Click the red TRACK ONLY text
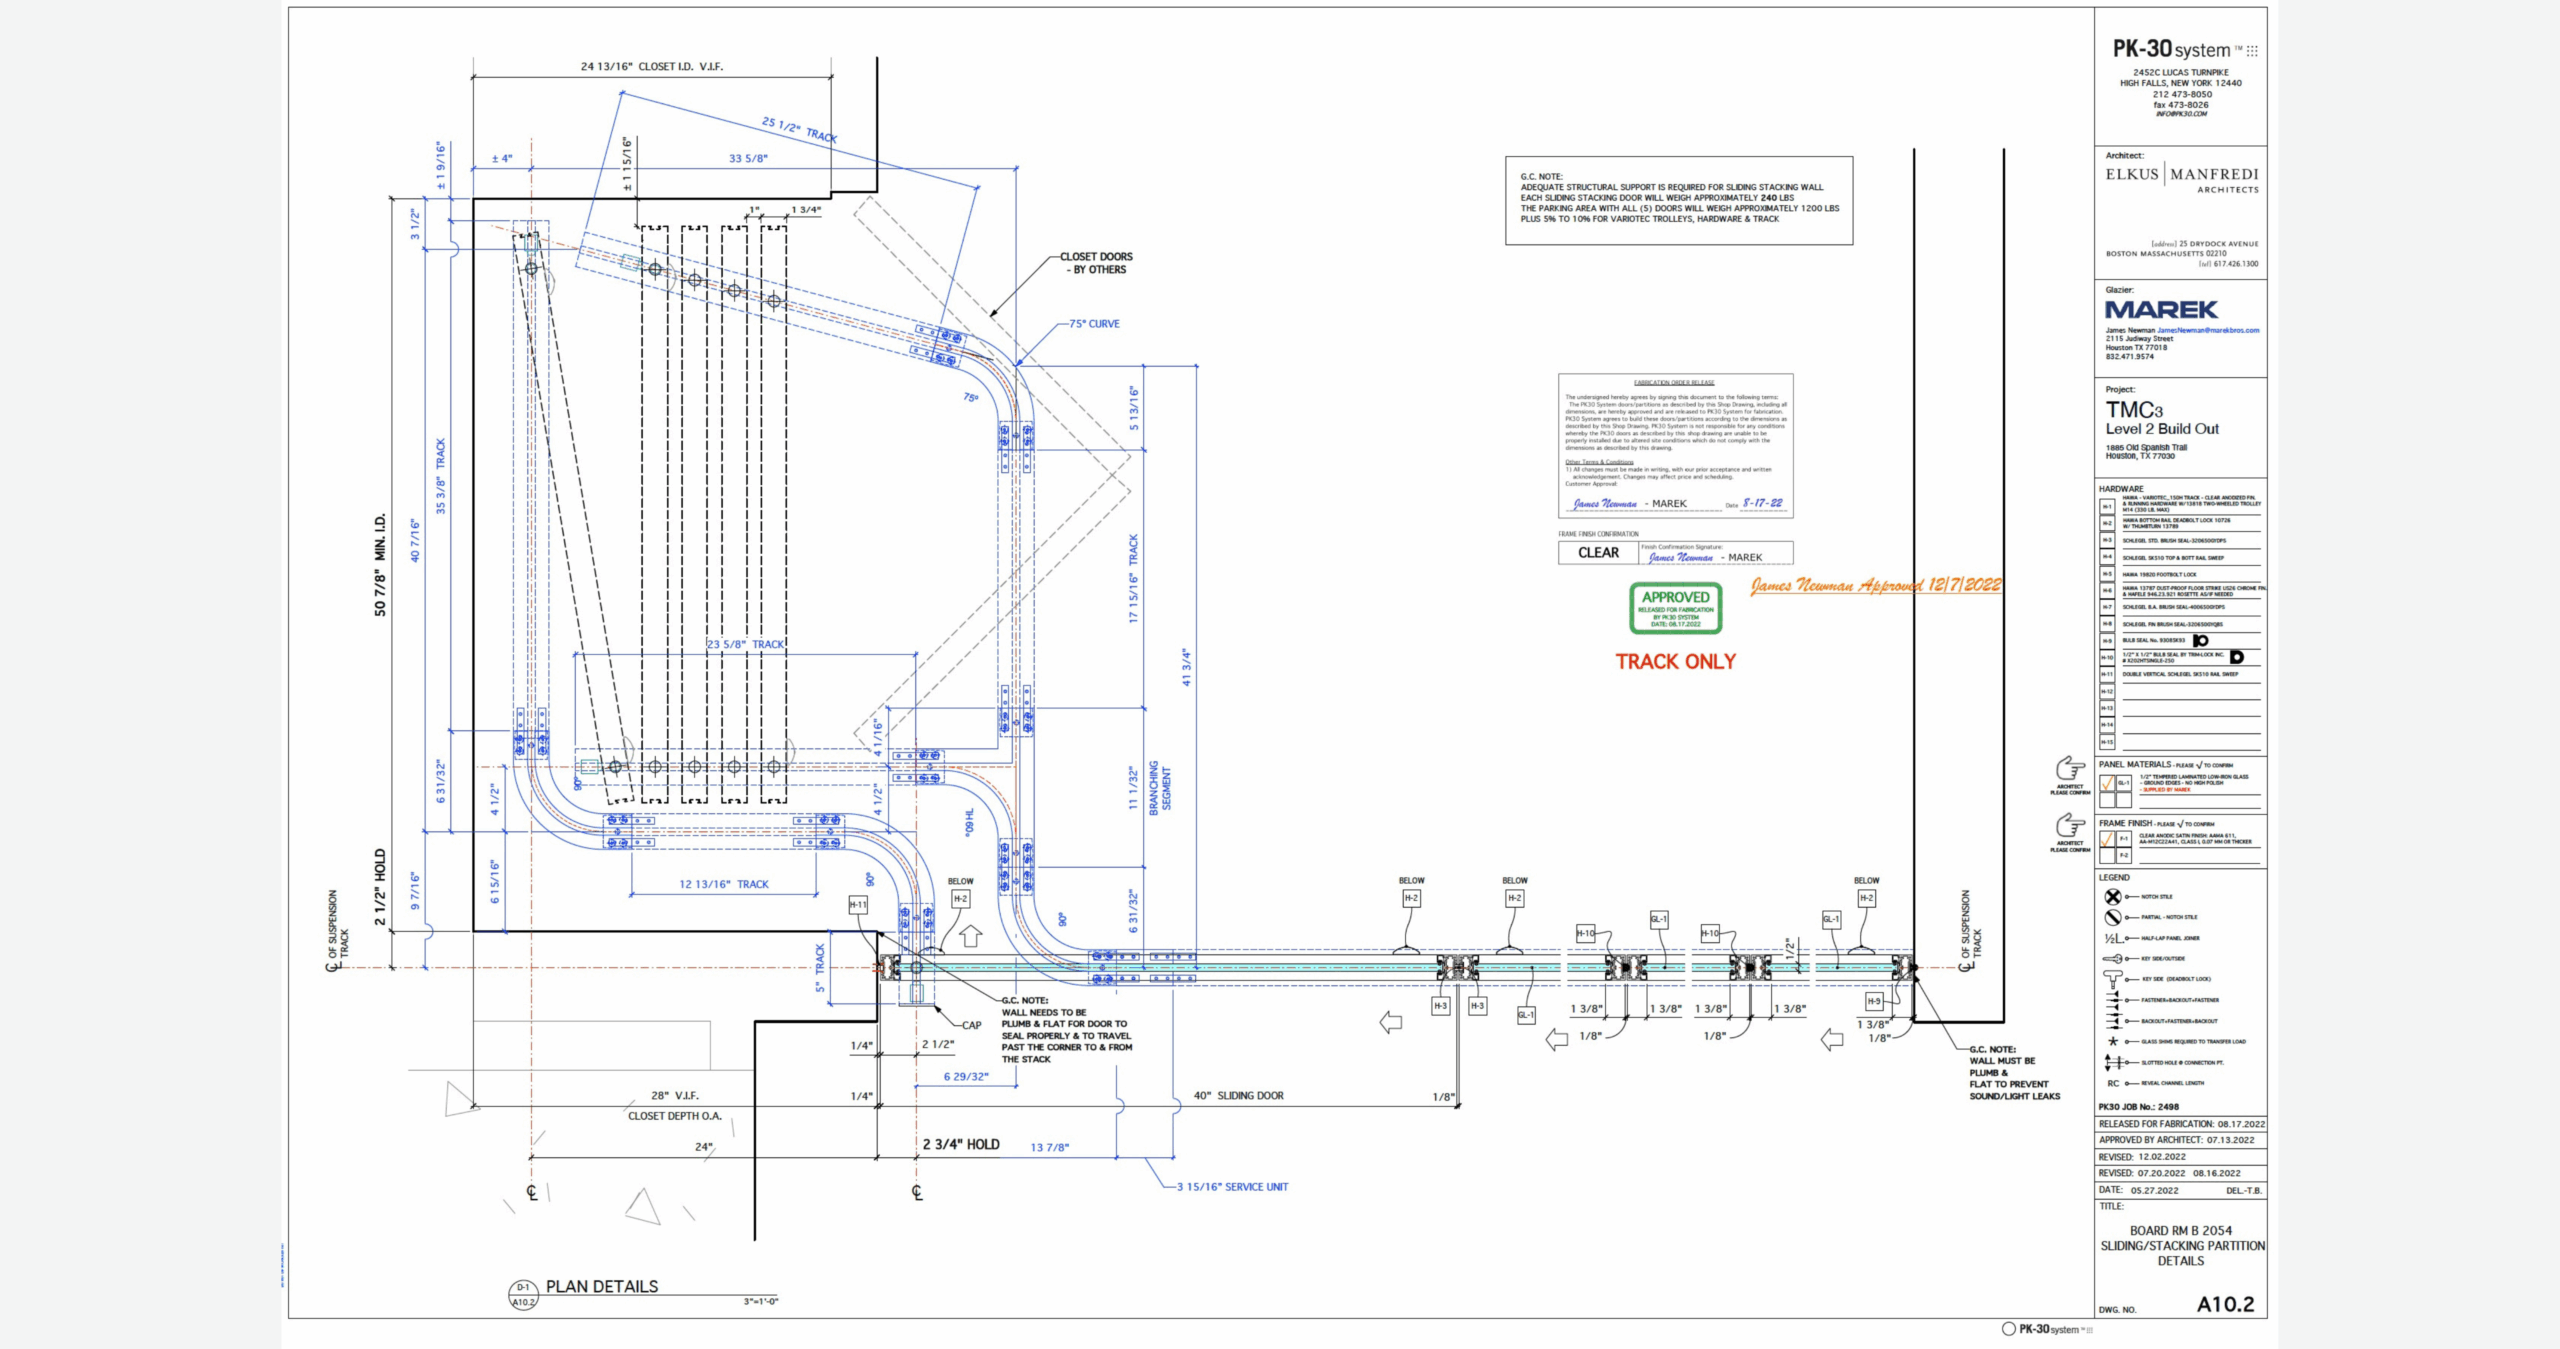The height and width of the screenshot is (1349, 2560). (1676, 662)
